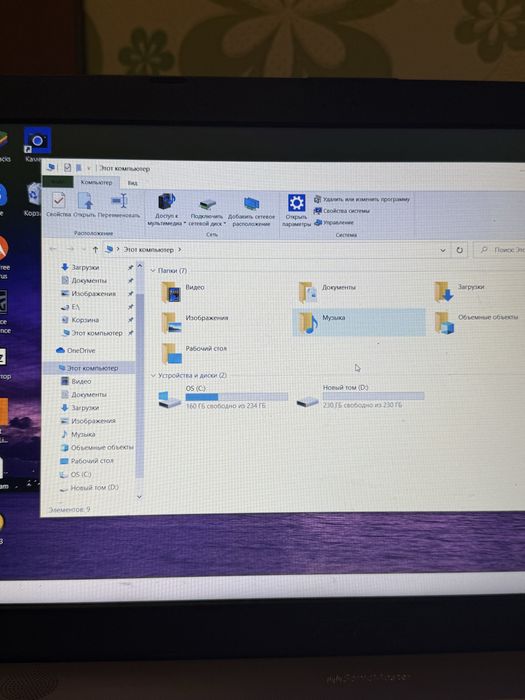Collapse the Папки (7) group
The image size is (525, 700).
click(153, 271)
